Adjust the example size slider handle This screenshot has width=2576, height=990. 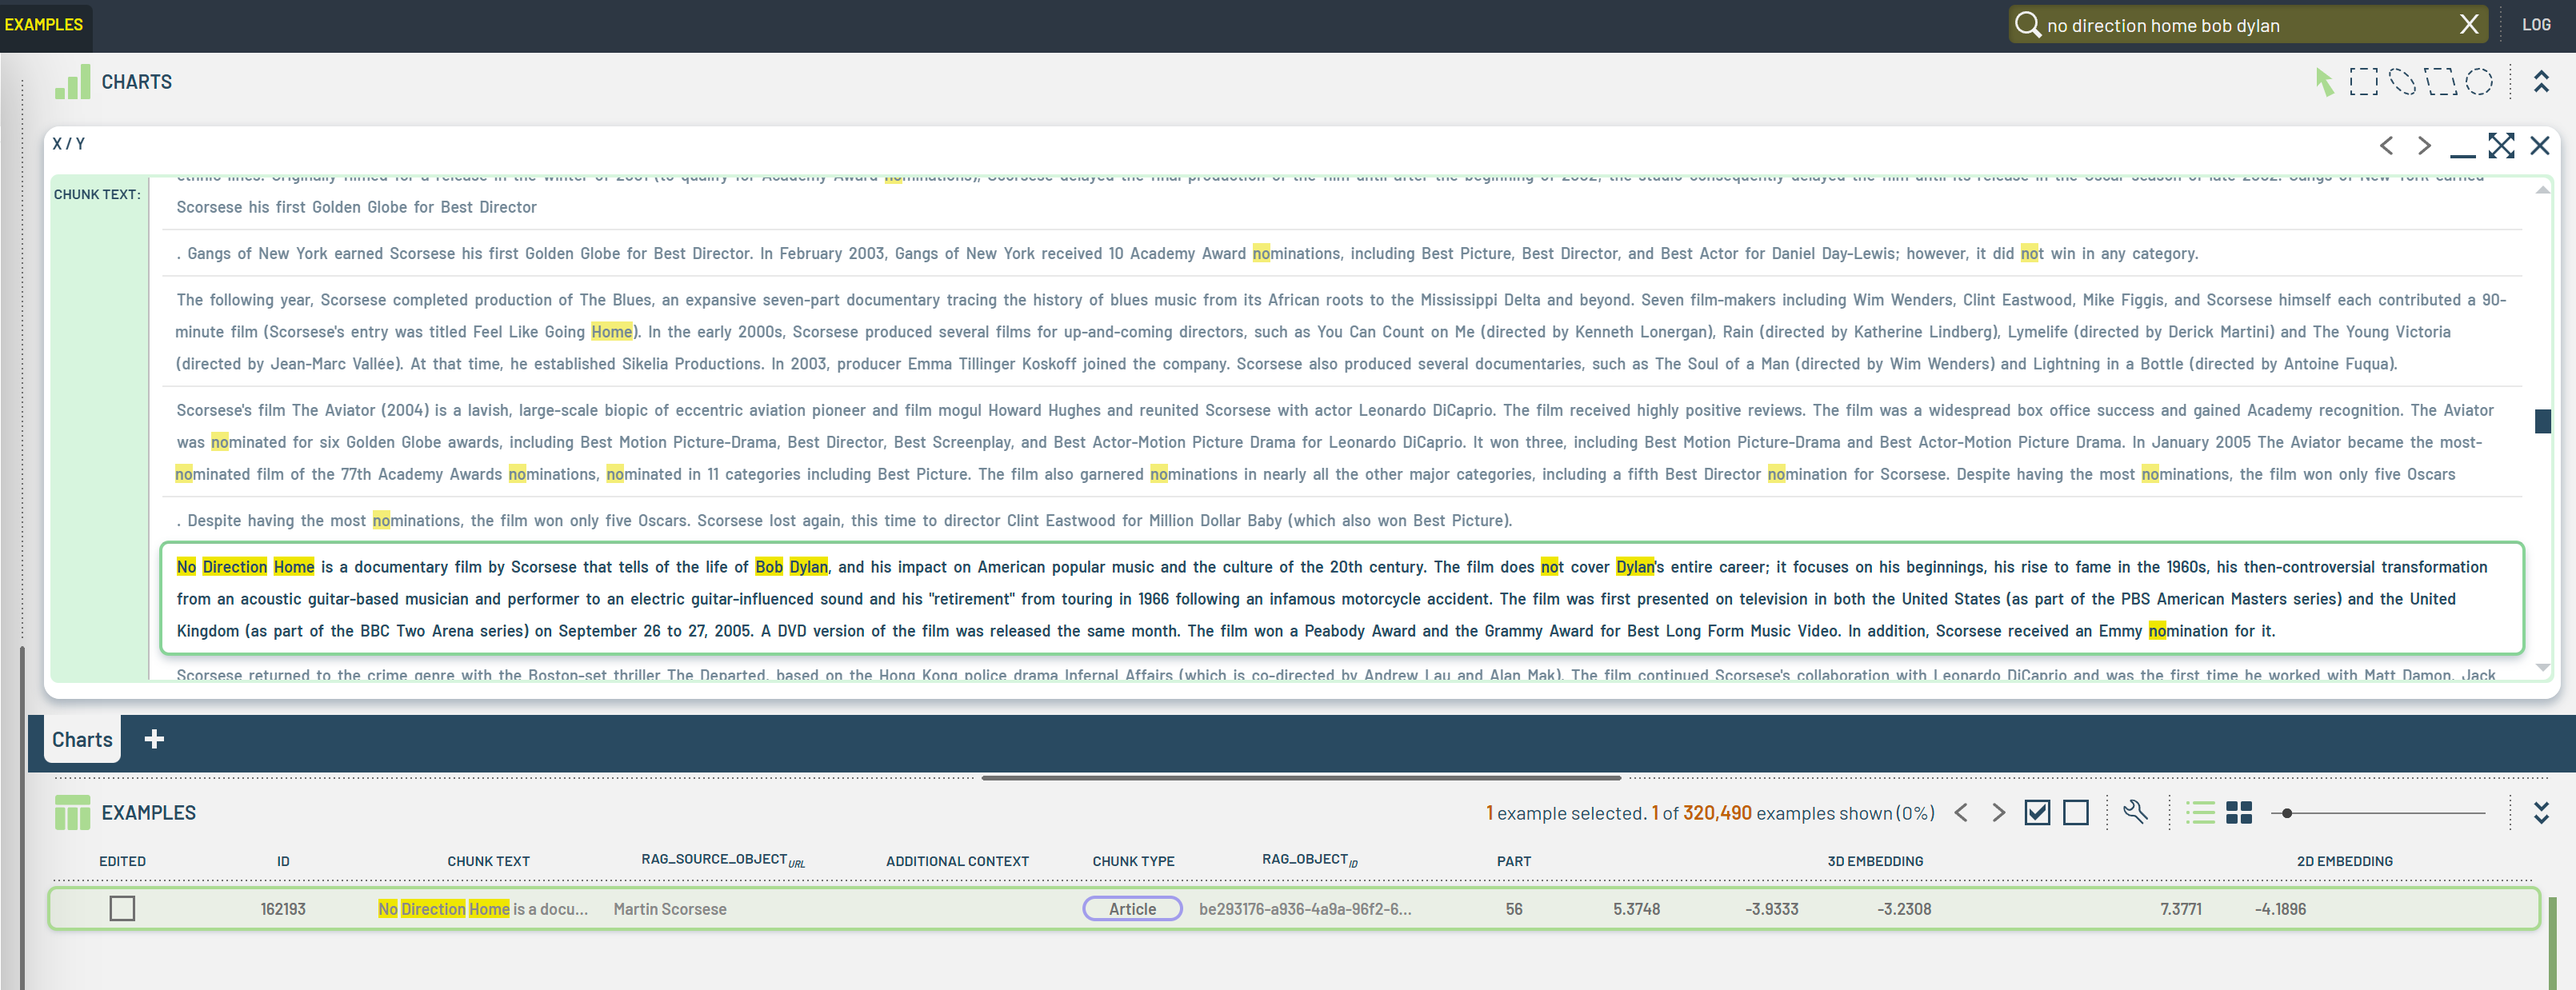click(2287, 813)
